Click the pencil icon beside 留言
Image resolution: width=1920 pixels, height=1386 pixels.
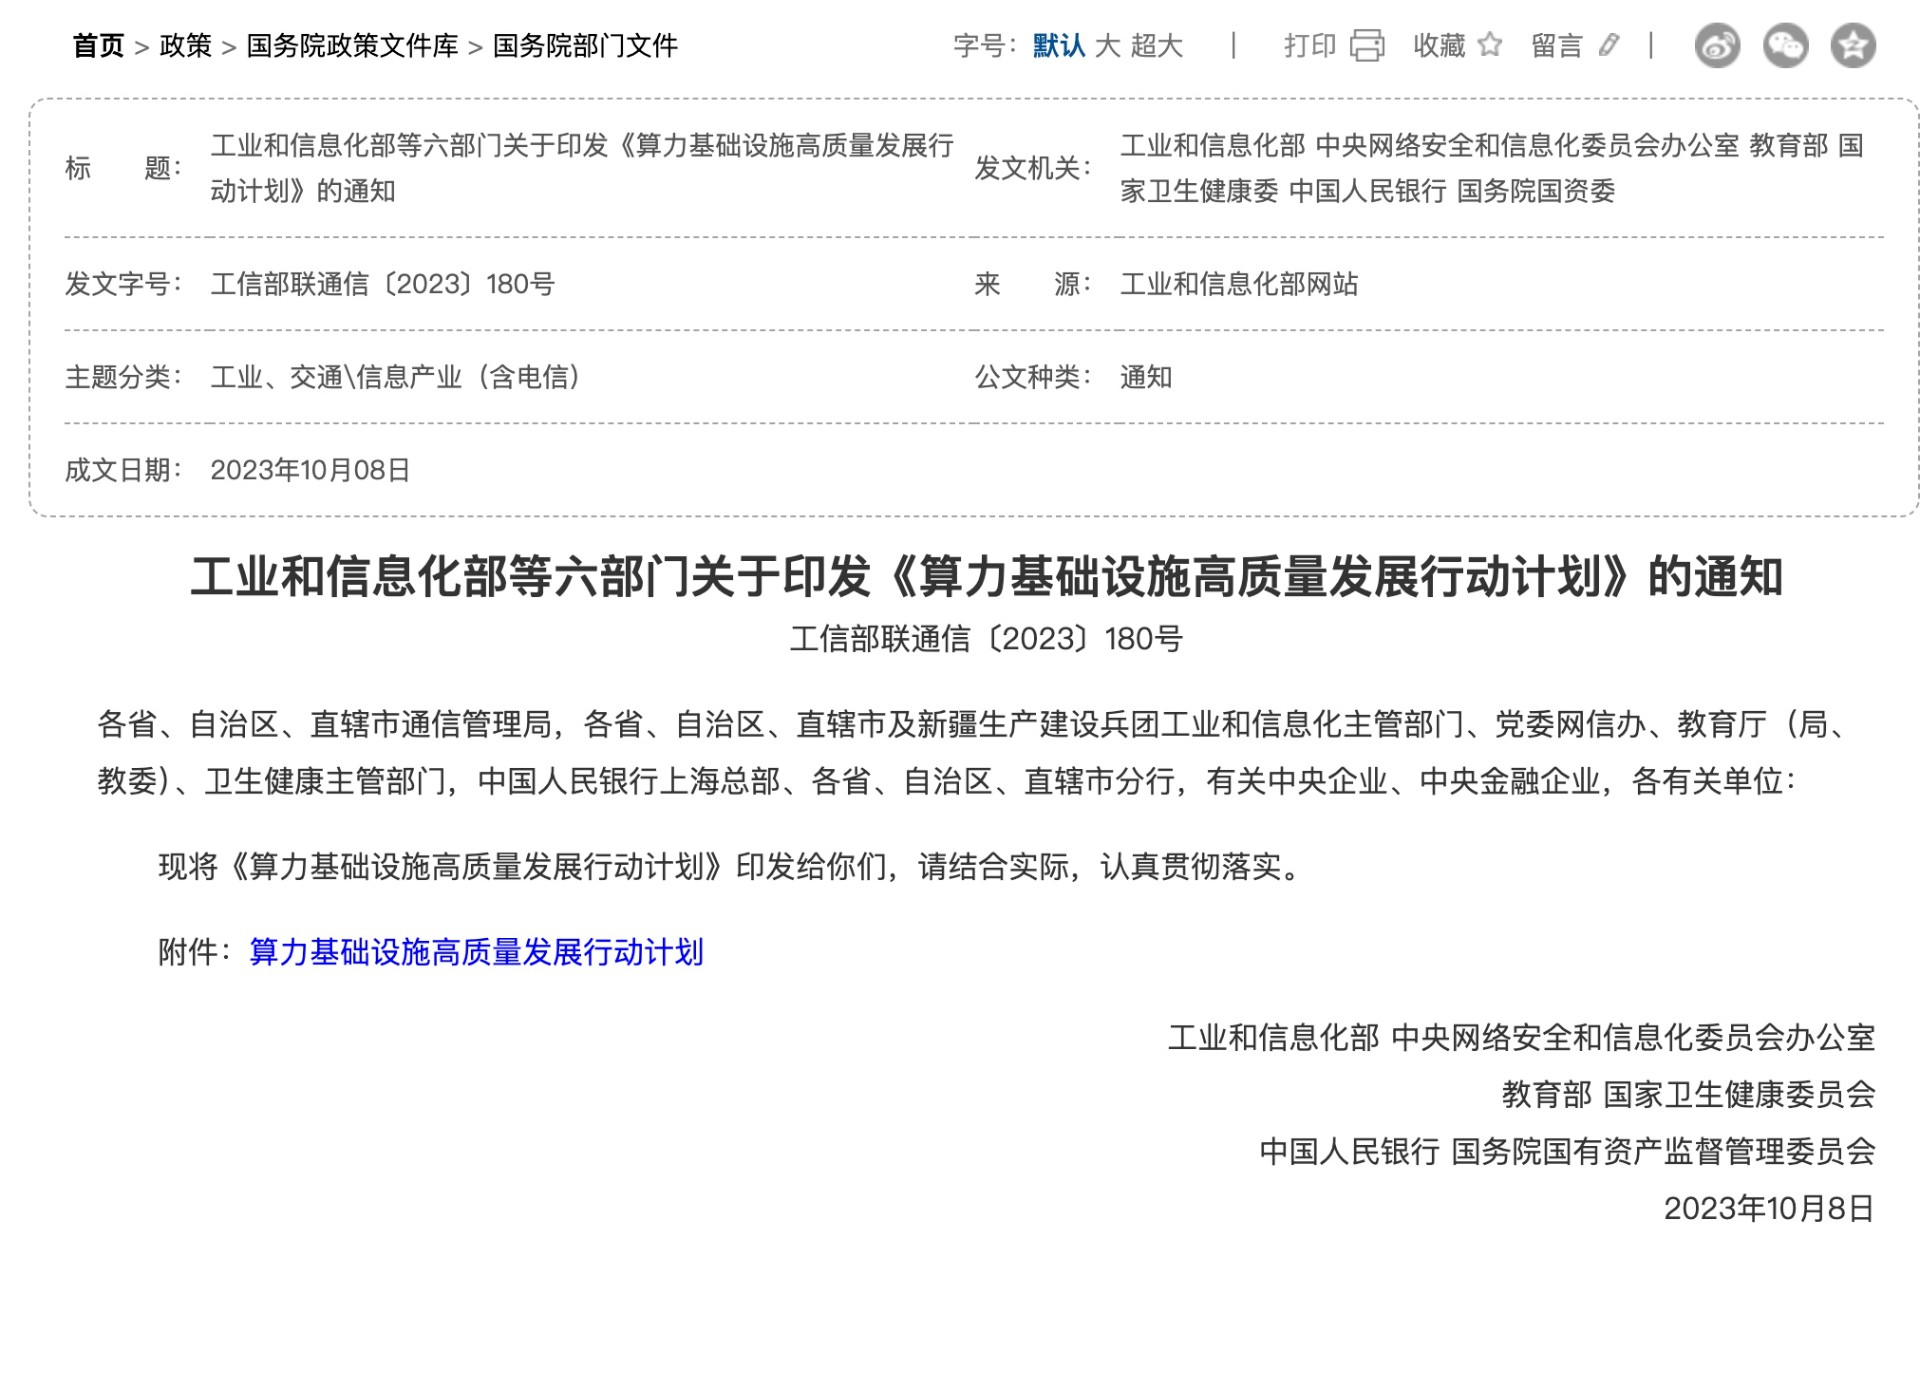click(x=1608, y=45)
